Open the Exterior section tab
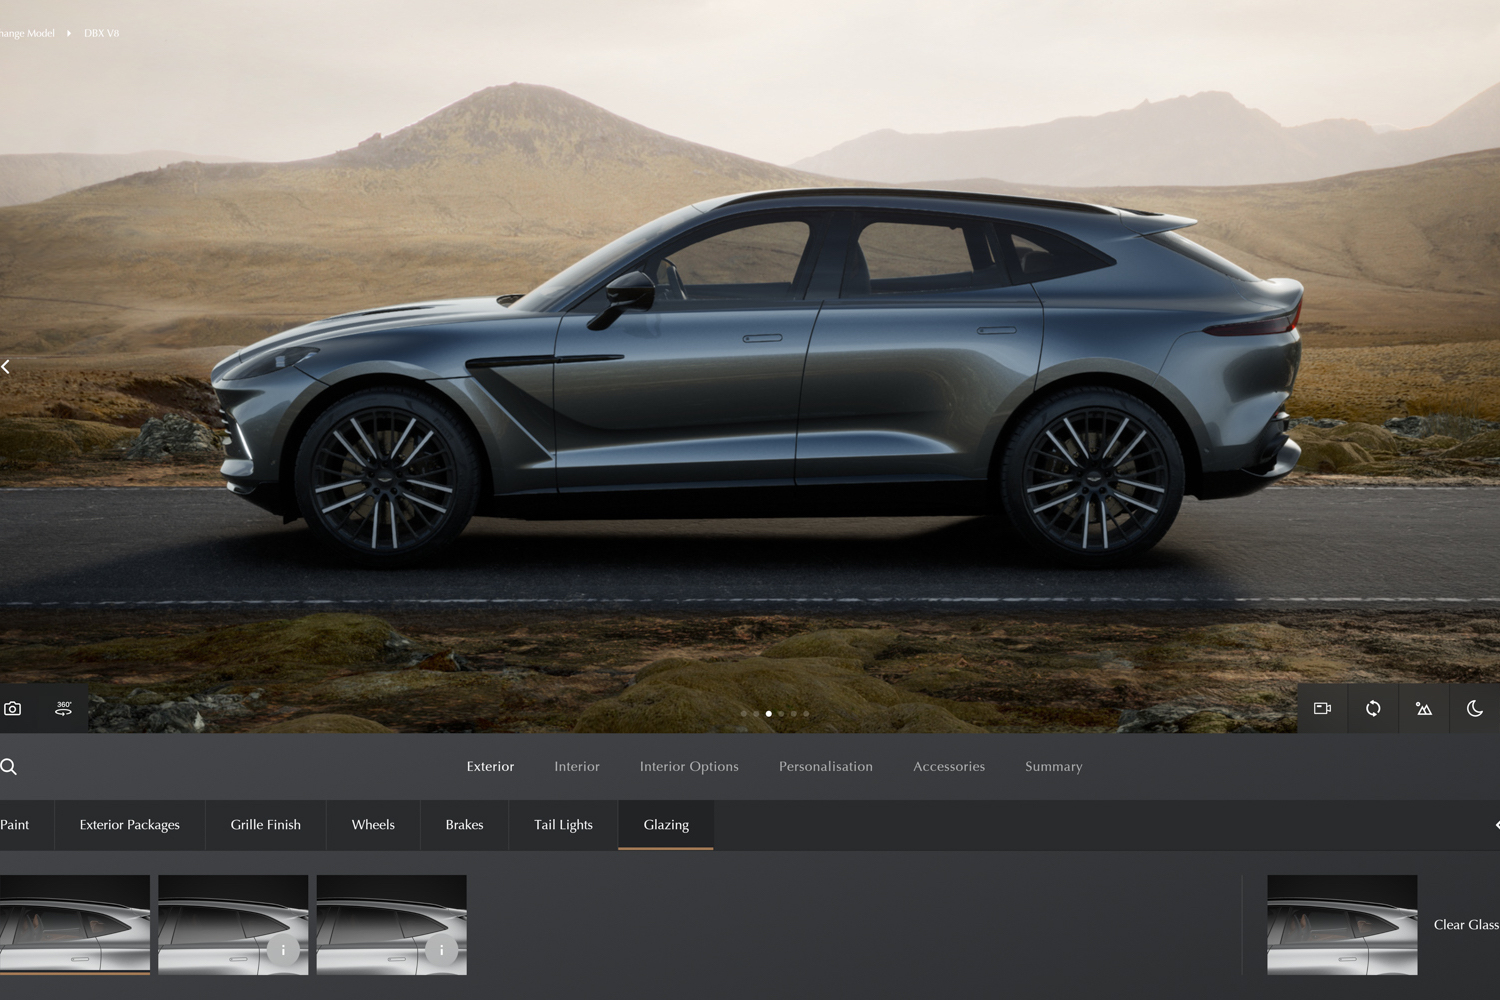Image resolution: width=1500 pixels, height=1000 pixels. [x=490, y=766]
